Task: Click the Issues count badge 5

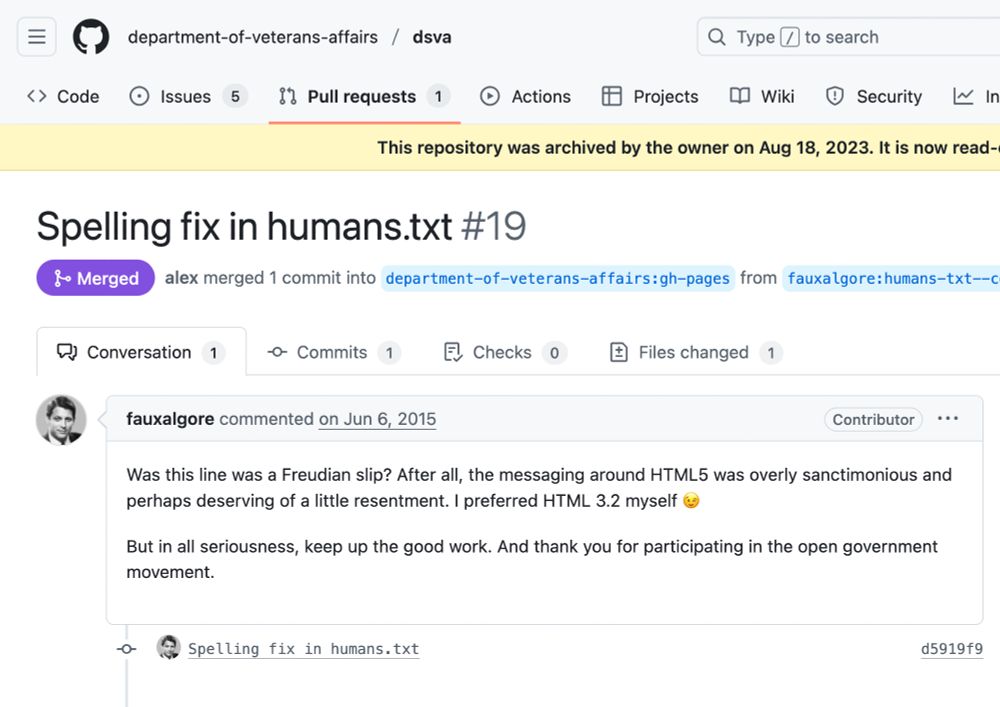Action: pyautogui.click(x=235, y=96)
